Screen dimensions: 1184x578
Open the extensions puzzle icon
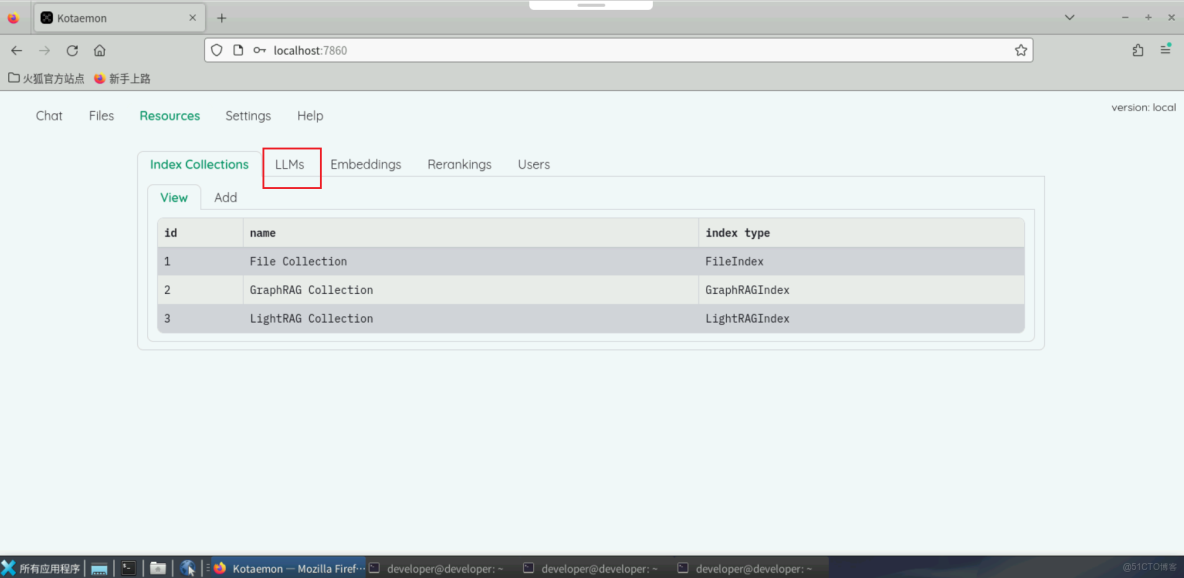[x=1138, y=51]
